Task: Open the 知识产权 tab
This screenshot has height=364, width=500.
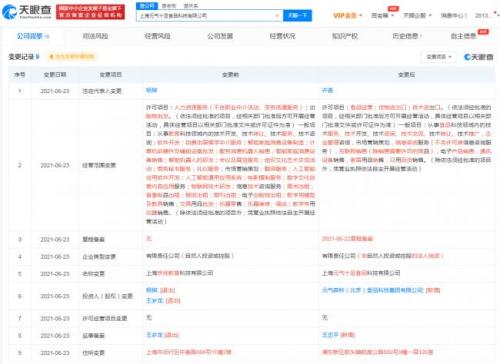Action: point(345,36)
